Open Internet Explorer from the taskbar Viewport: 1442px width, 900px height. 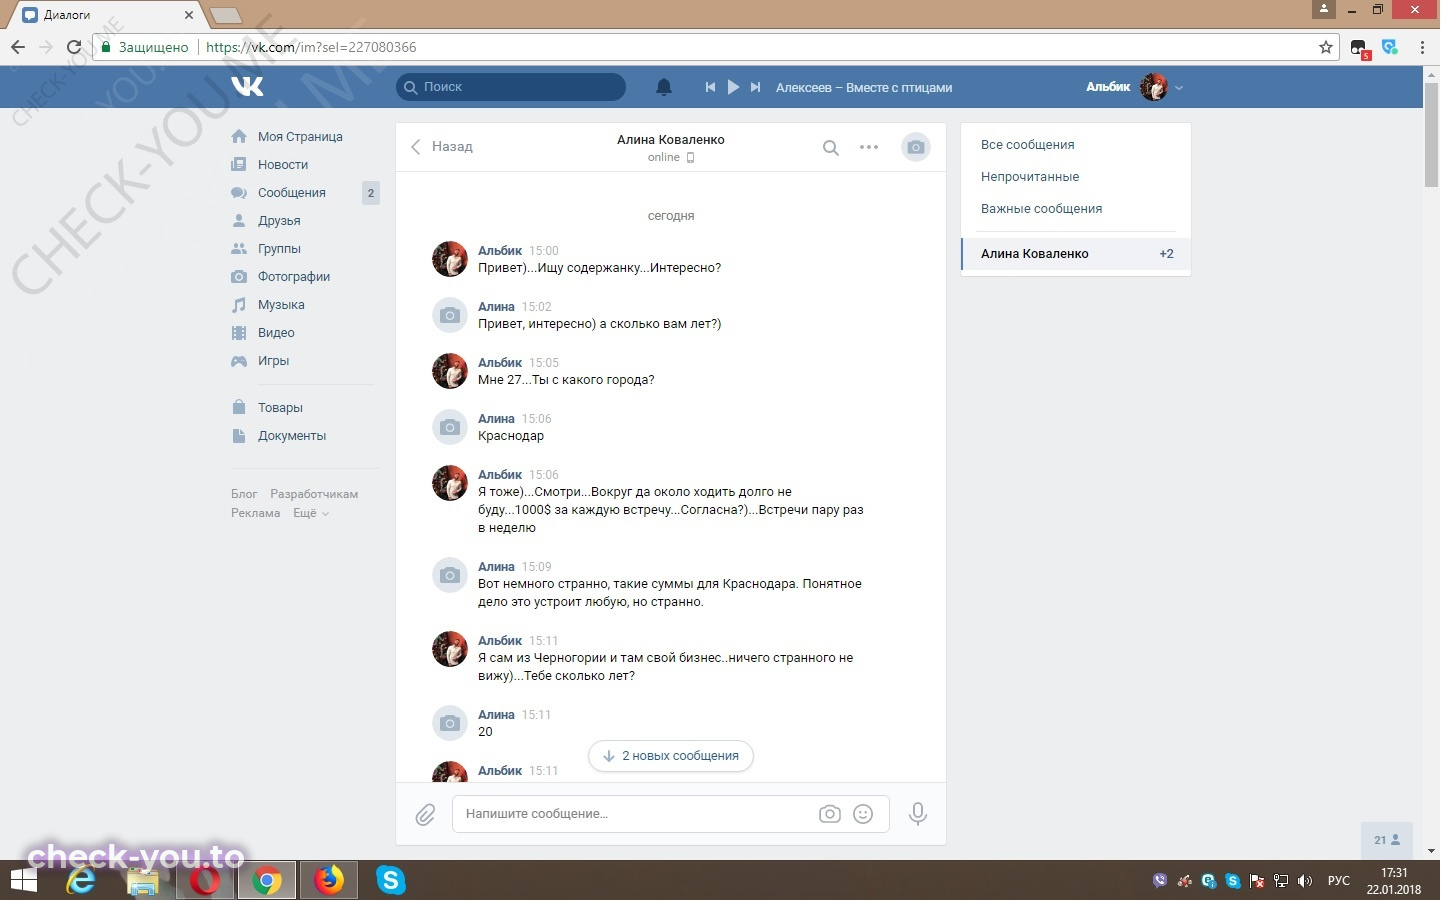click(x=81, y=881)
